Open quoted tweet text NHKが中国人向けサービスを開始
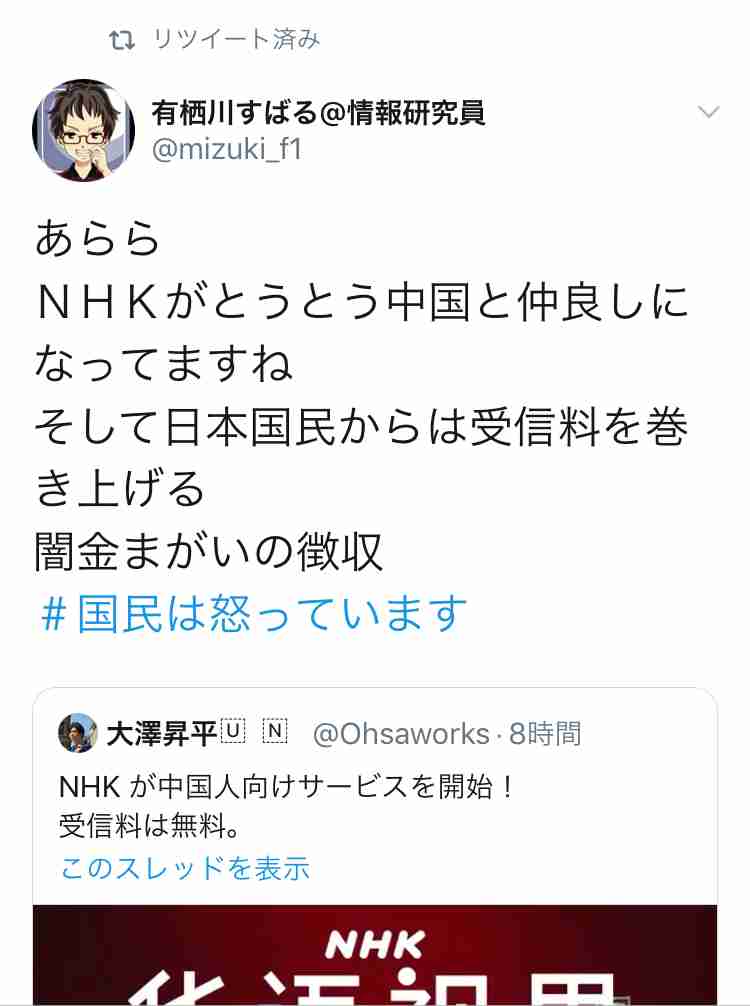 pos(287,787)
